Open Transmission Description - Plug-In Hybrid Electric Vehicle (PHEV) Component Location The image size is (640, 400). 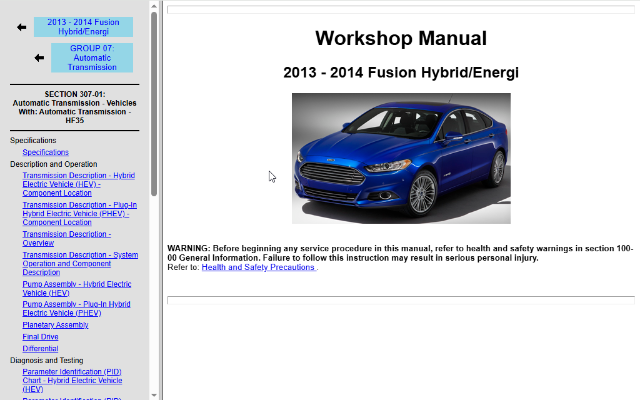pos(80,213)
